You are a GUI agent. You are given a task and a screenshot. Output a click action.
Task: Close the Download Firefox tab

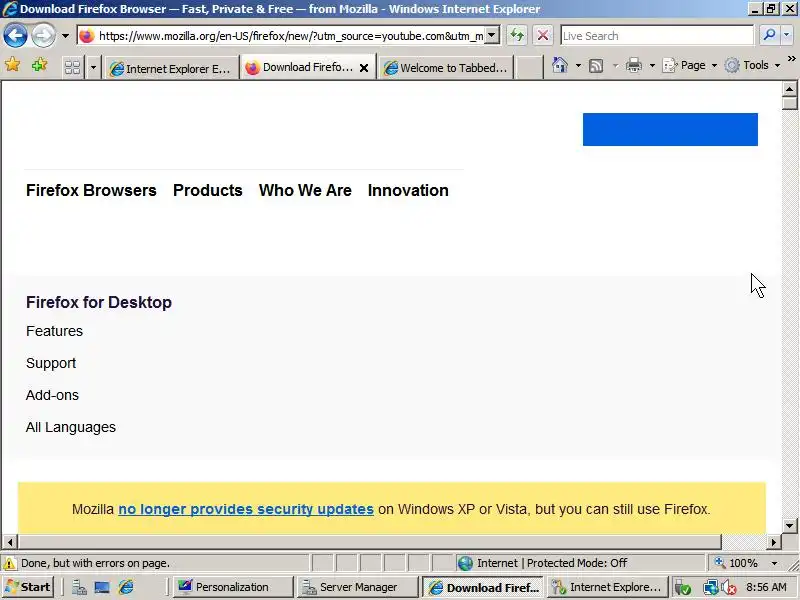tap(364, 68)
